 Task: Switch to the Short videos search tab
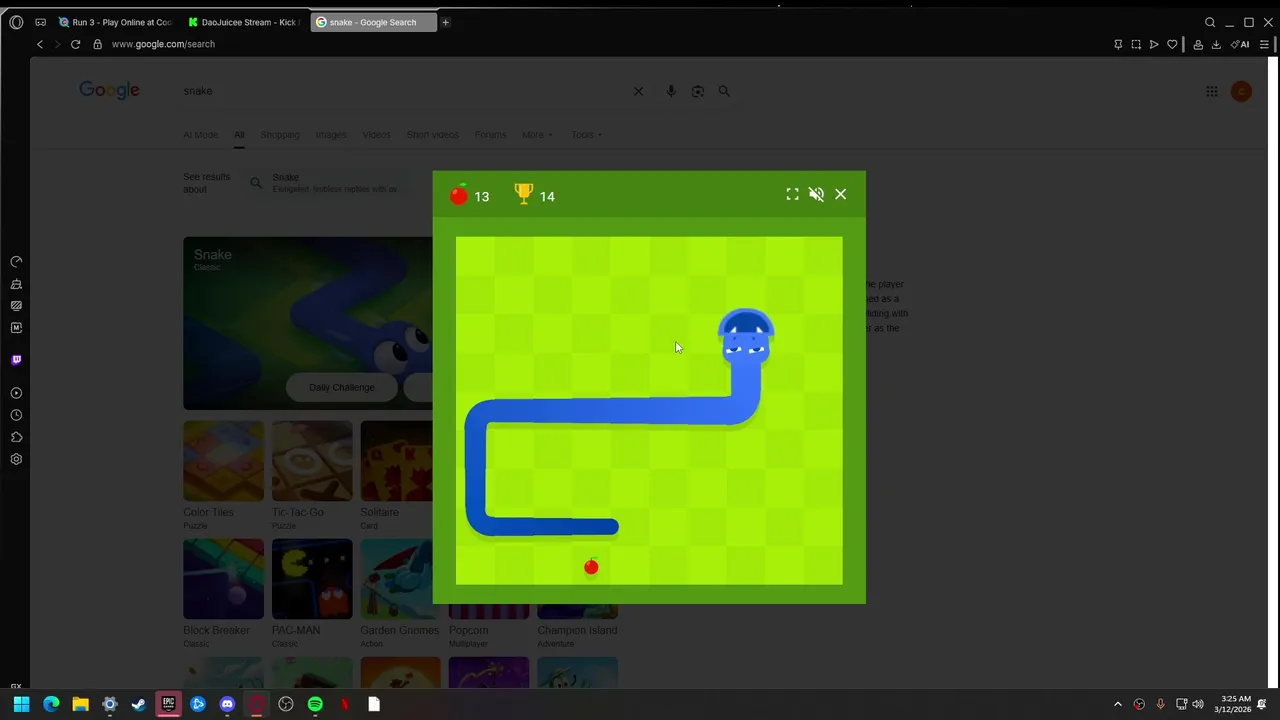click(x=432, y=135)
